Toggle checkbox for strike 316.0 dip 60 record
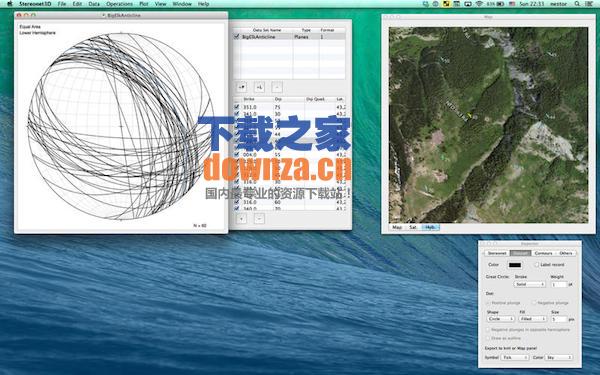Image resolution: width=600 pixels, height=375 pixels. pos(236,202)
